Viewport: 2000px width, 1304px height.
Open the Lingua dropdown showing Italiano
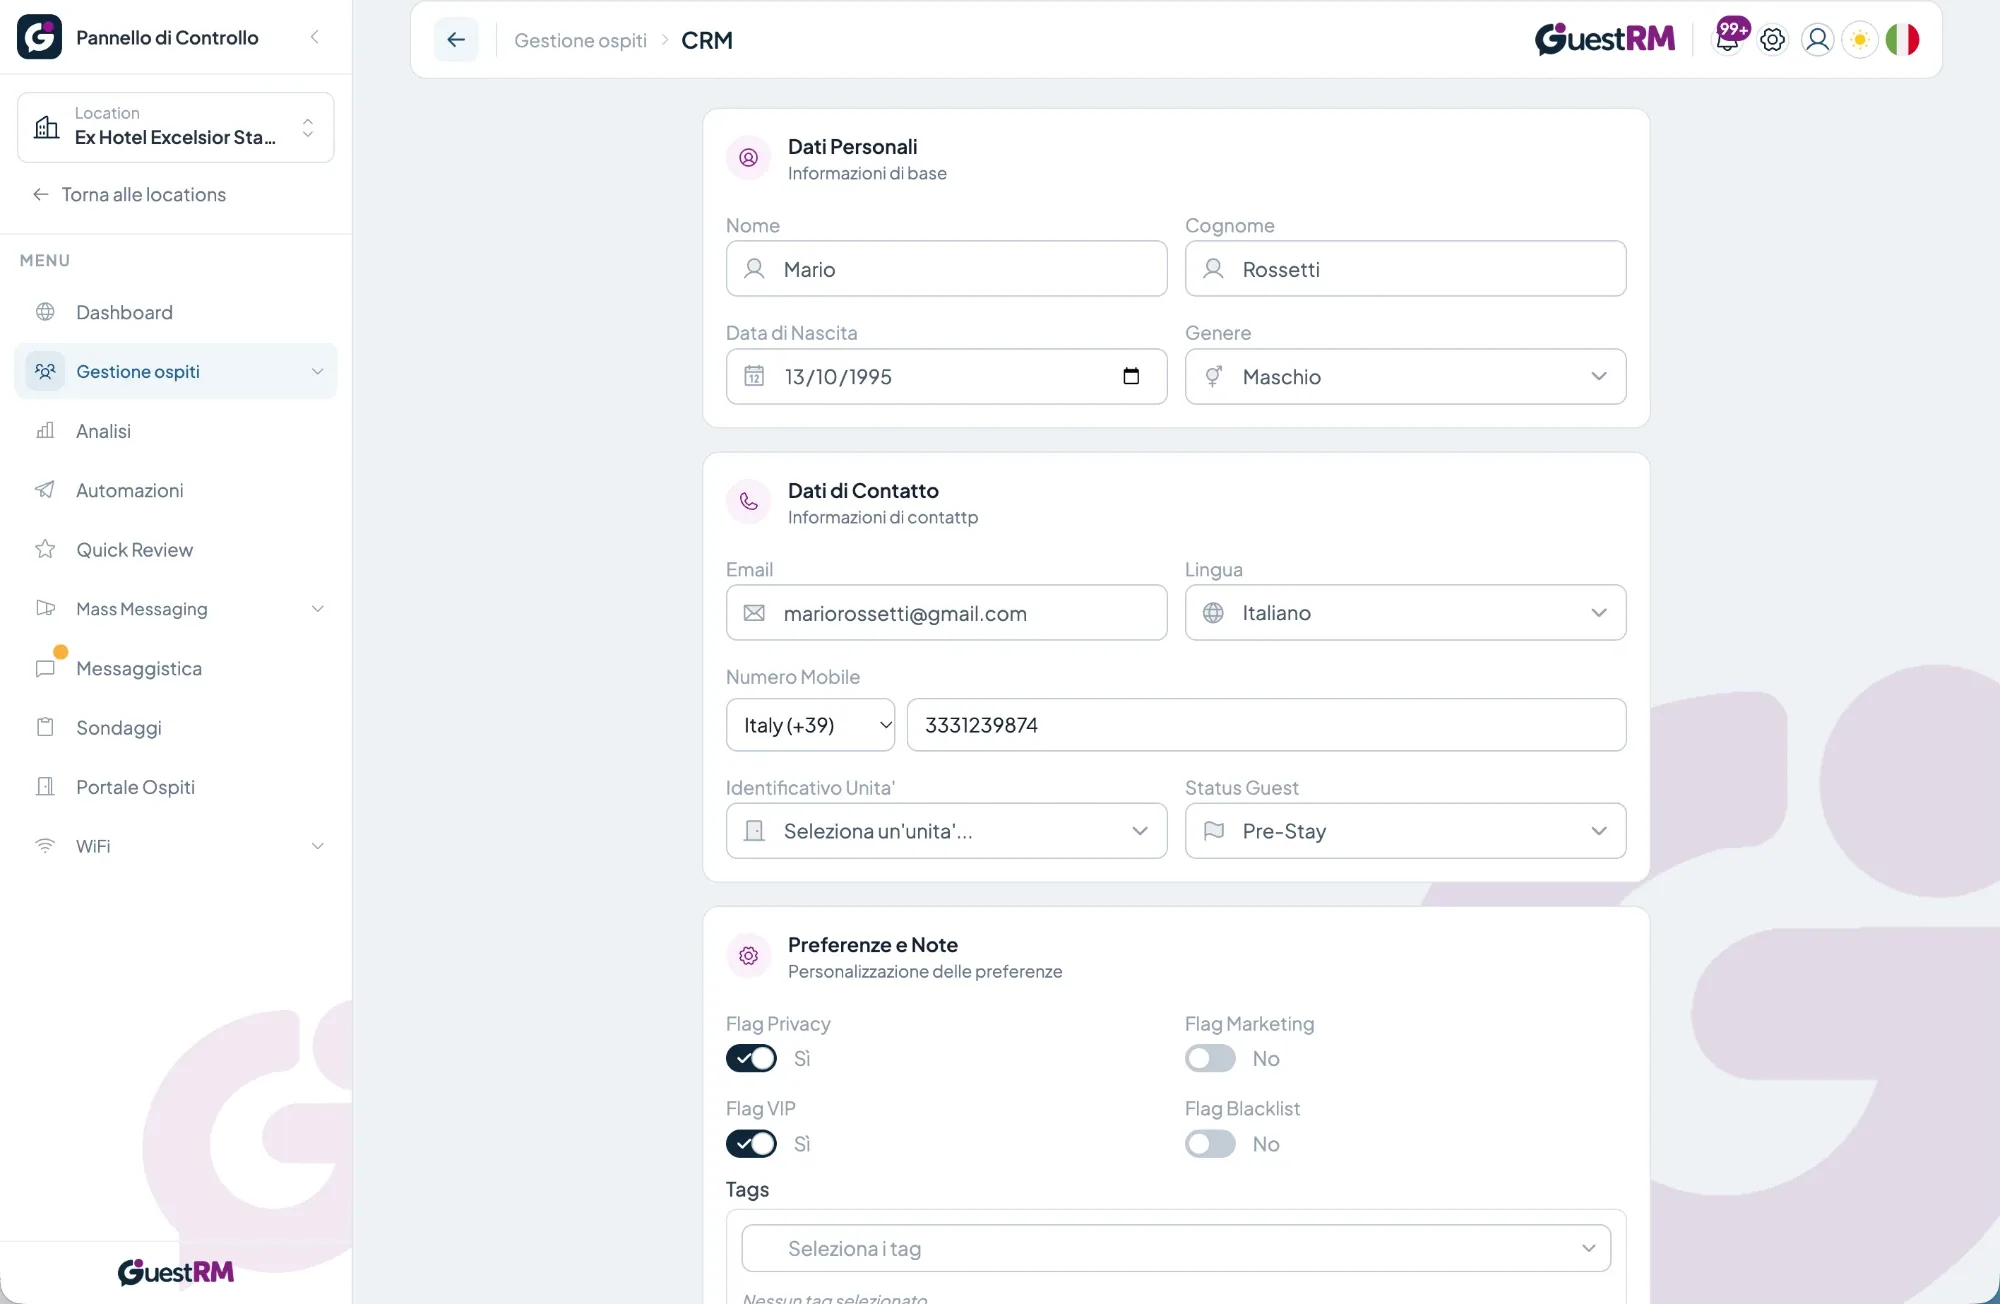(x=1405, y=613)
